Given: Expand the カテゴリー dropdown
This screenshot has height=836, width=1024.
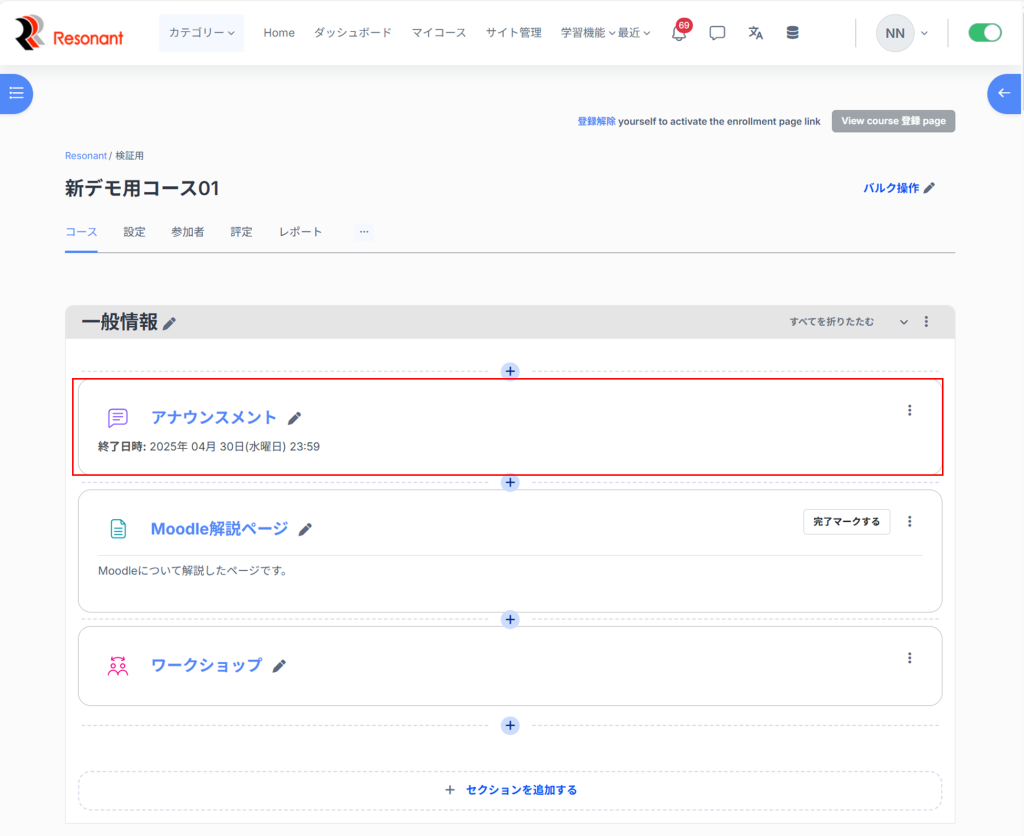Looking at the screenshot, I should click(x=201, y=33).
